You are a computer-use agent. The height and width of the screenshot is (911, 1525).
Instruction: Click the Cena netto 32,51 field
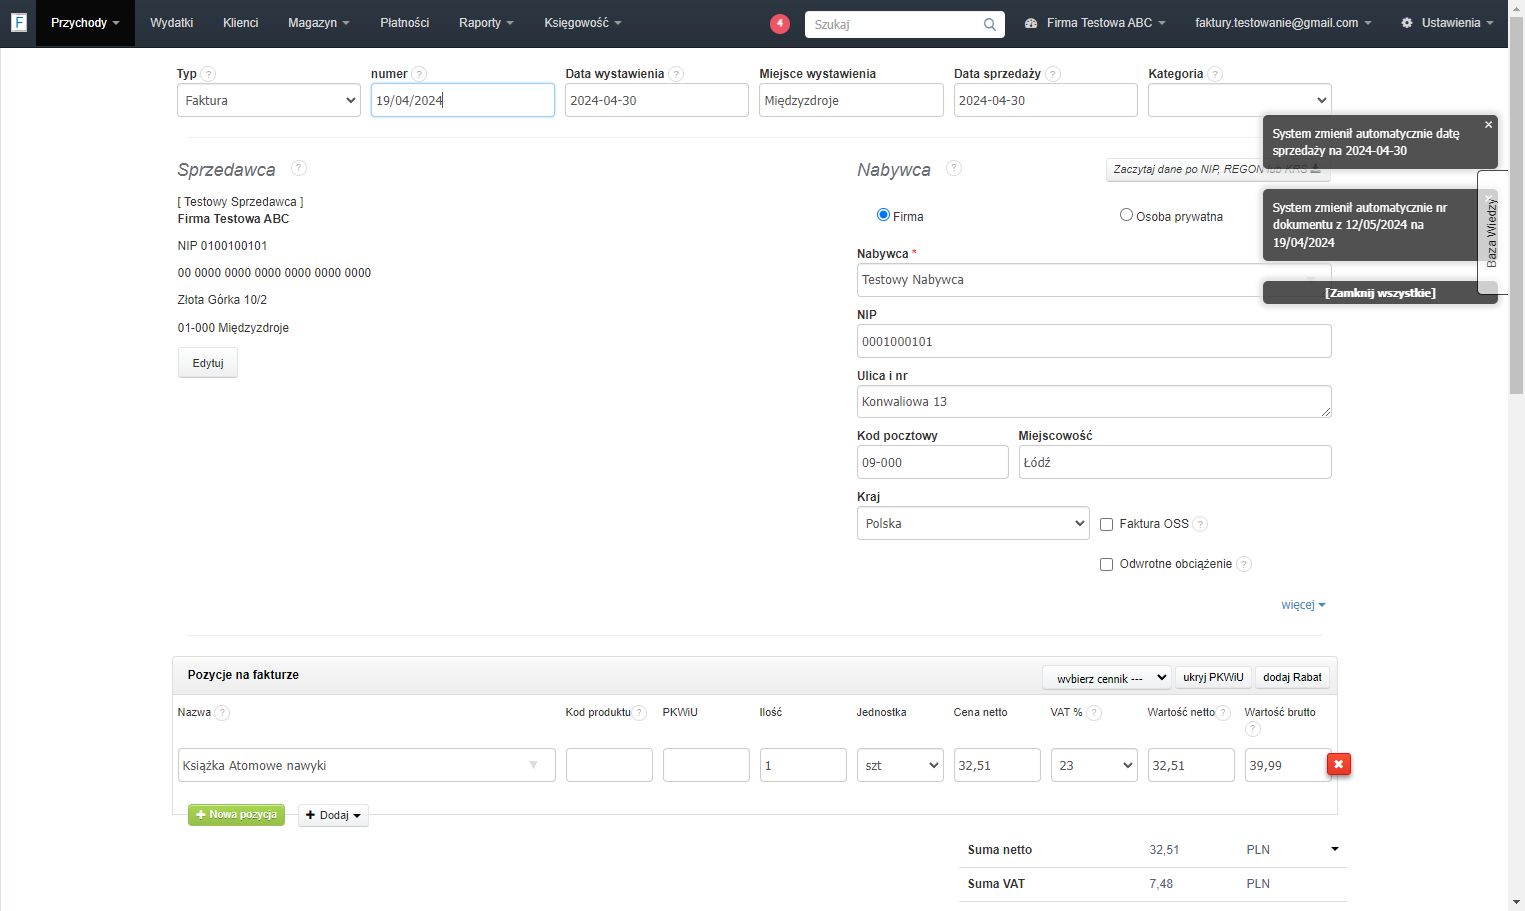[x=997, y=765]
